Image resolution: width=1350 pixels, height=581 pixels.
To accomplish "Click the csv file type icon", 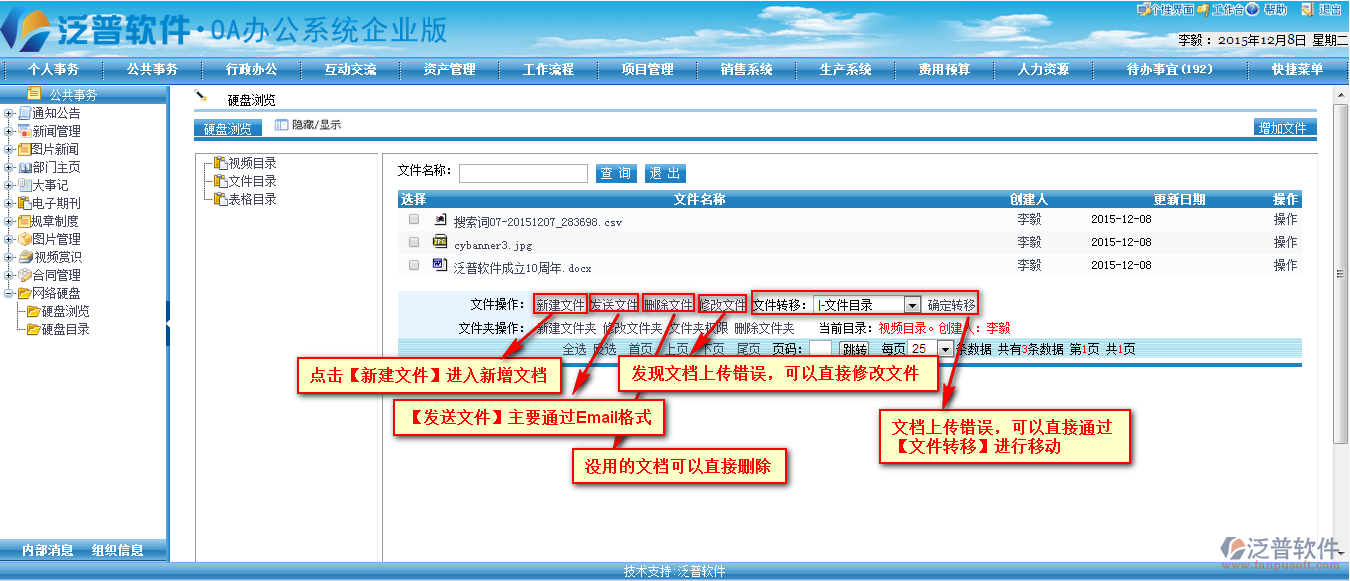I will tap(439, 219).
